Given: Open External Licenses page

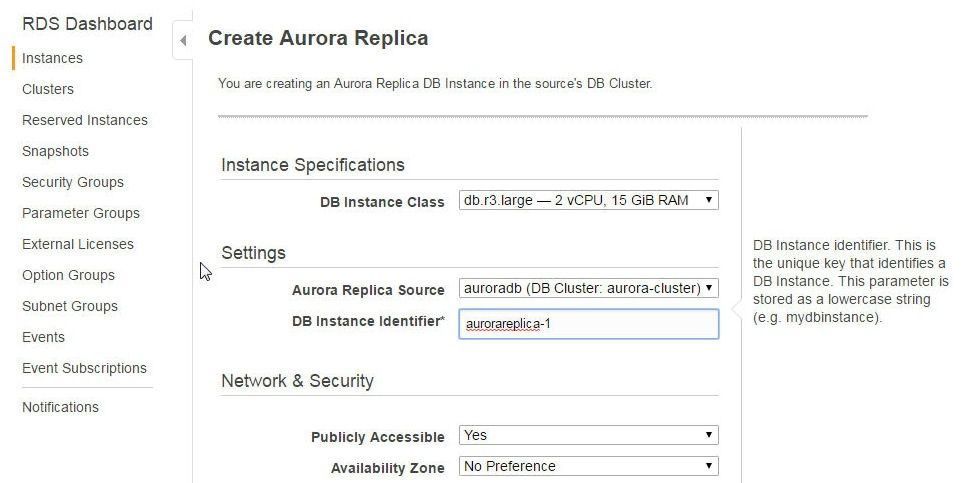Looking at the screenshot, I should click(x=78, y=244).
